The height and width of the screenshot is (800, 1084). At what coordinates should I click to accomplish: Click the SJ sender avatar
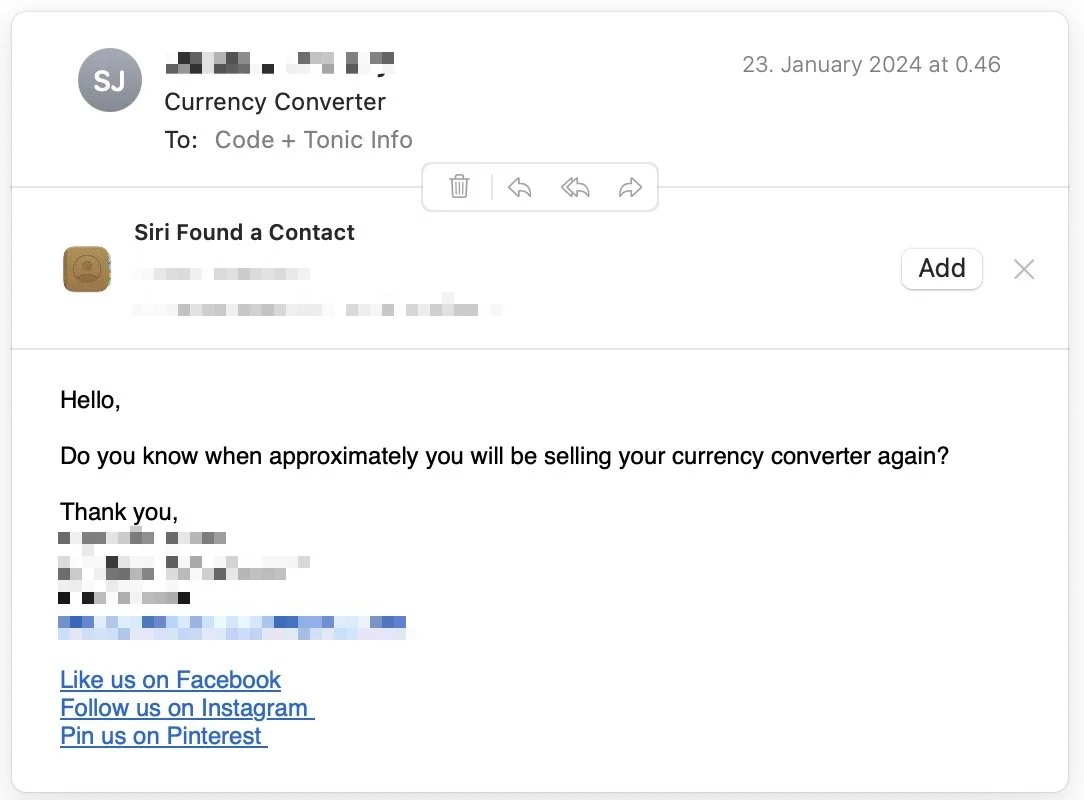109,80
